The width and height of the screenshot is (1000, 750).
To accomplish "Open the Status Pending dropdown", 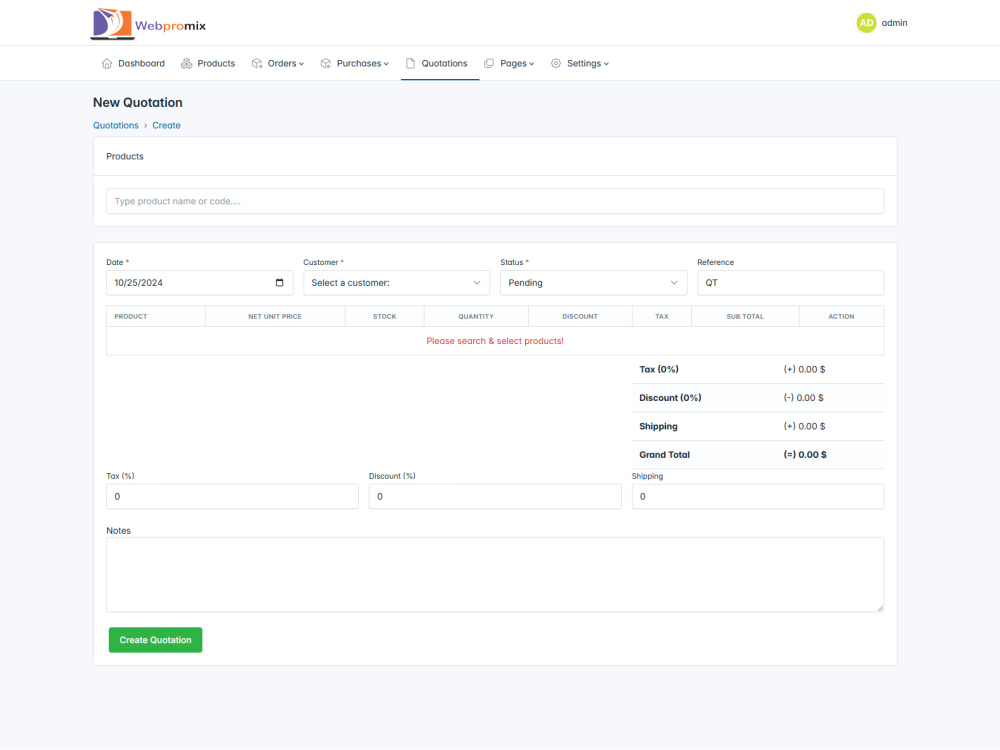I will tap(593, 283).
